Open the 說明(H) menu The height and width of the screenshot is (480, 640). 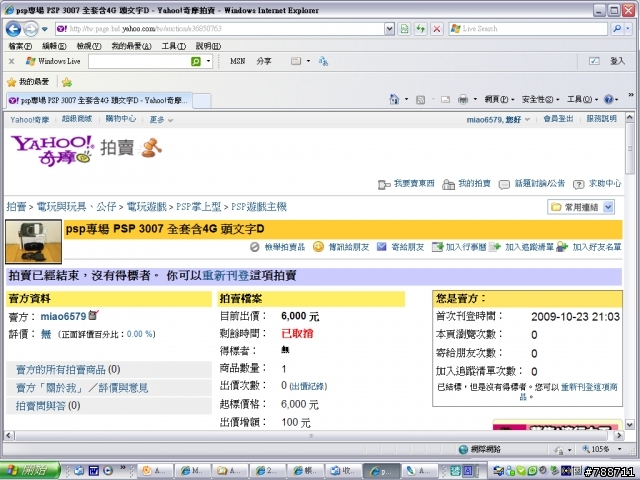(x=208, y=46)
